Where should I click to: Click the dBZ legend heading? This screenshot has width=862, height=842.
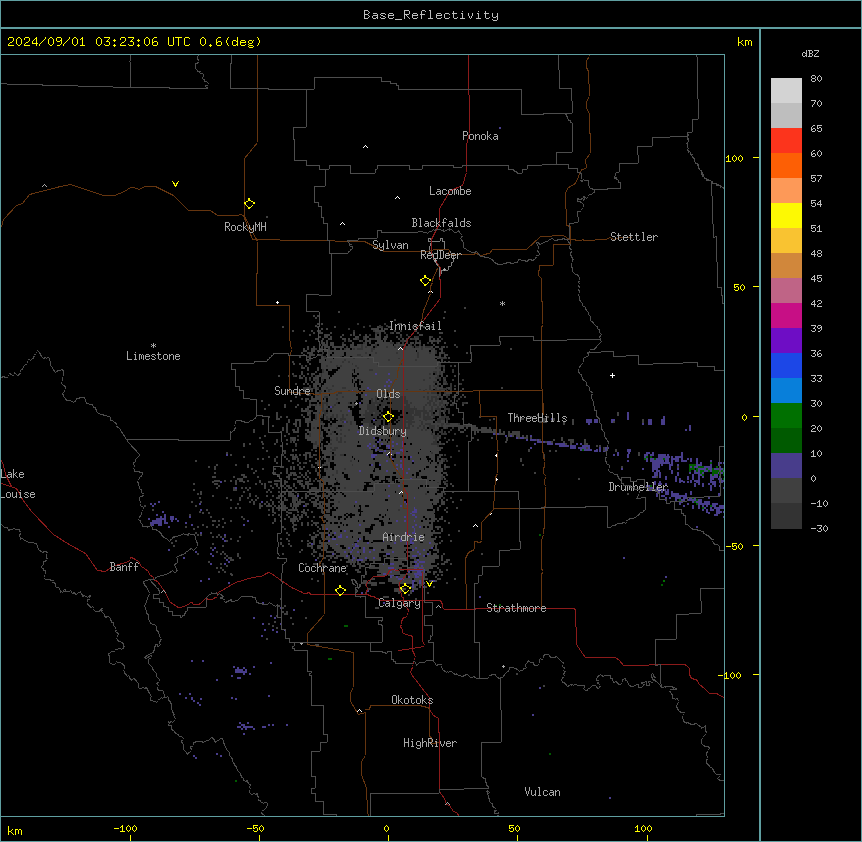[x=810, y=53]
